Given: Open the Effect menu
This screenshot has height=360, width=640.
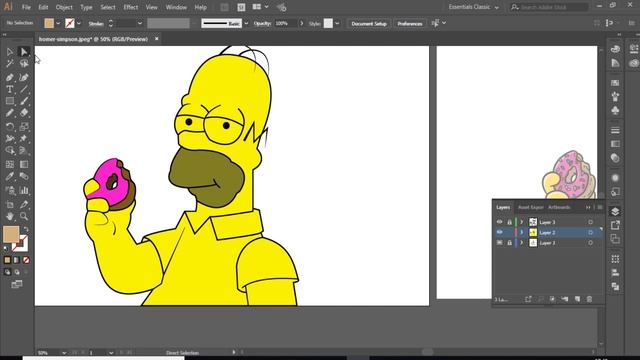Looking at the screenshot, I should click(131, 7).
